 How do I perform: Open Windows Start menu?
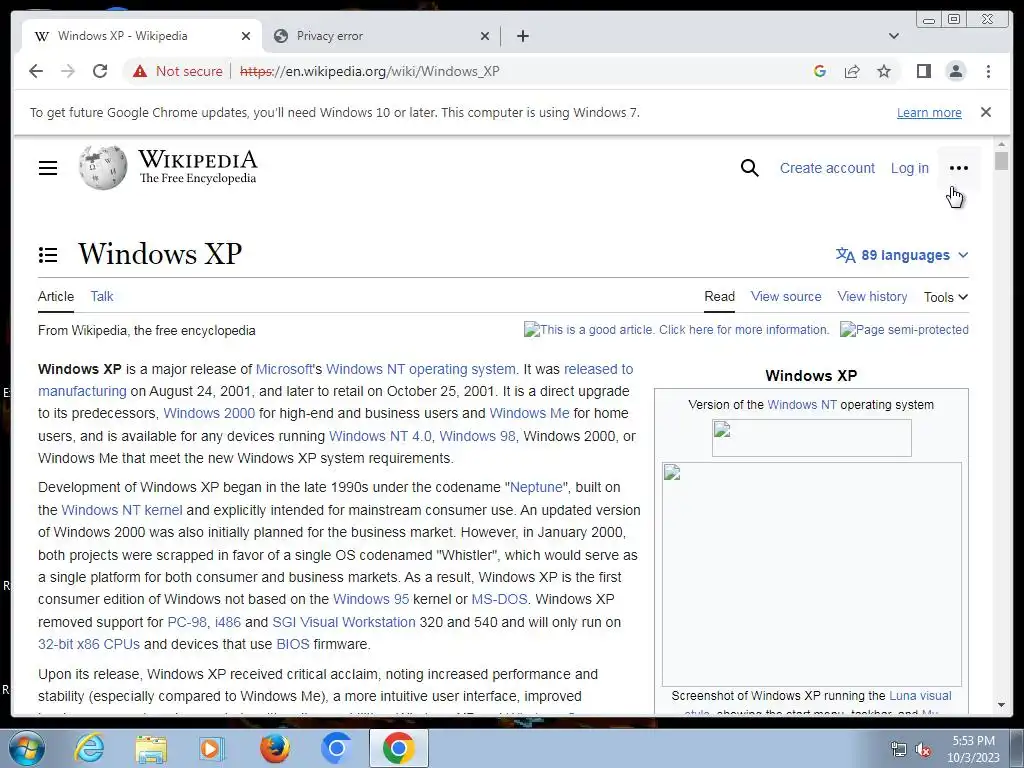(x=26, y=748)
